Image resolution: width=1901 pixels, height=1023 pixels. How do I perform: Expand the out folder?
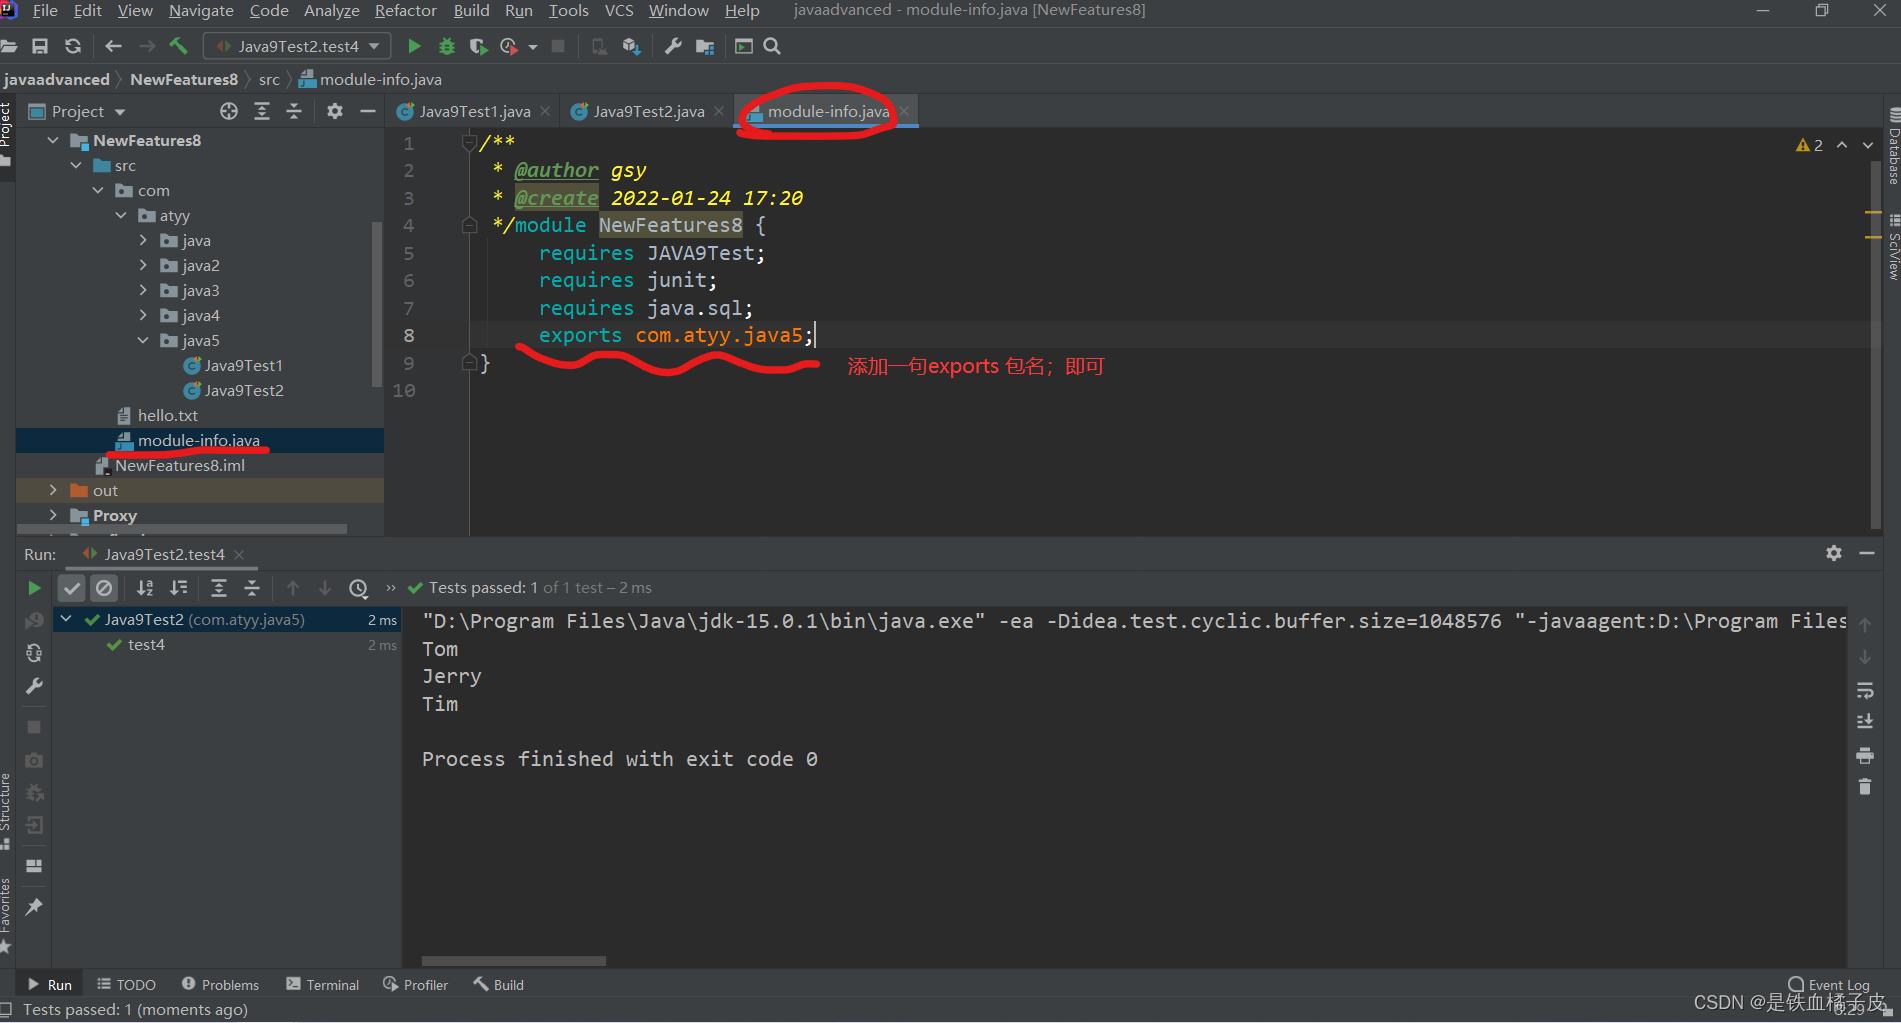[x=53, y=490]
